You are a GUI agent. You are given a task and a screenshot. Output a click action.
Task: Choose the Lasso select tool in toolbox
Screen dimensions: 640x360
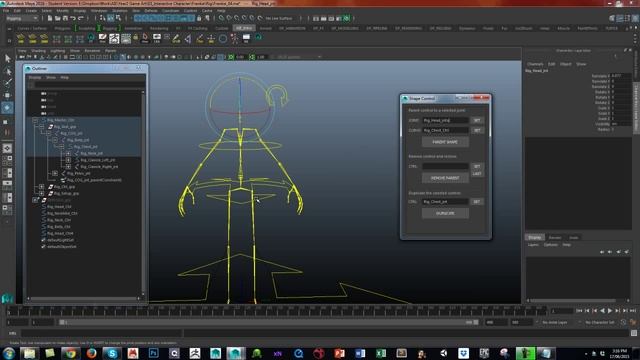tap(7, 71)
